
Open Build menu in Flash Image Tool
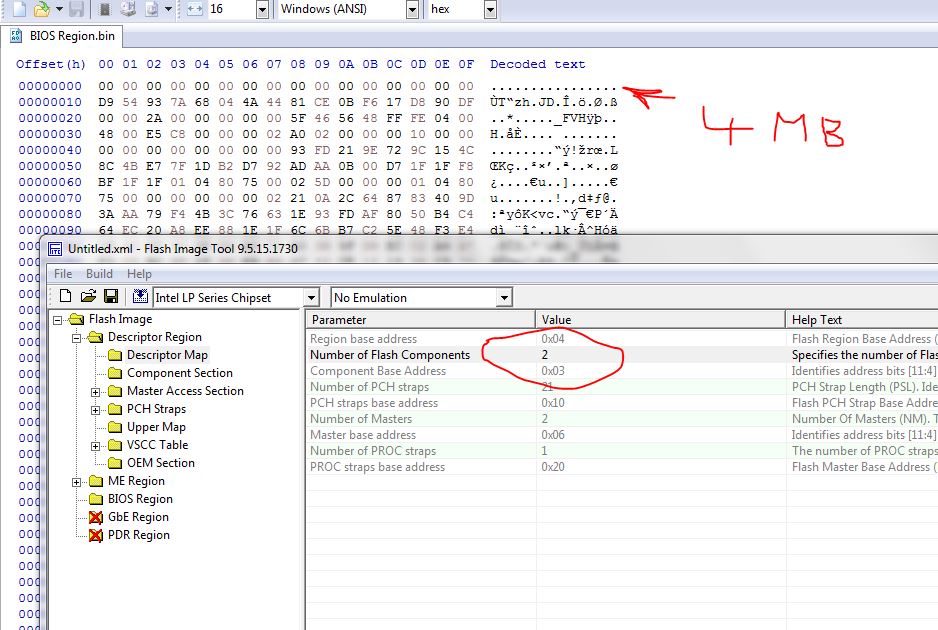click(x=99, y=273)
